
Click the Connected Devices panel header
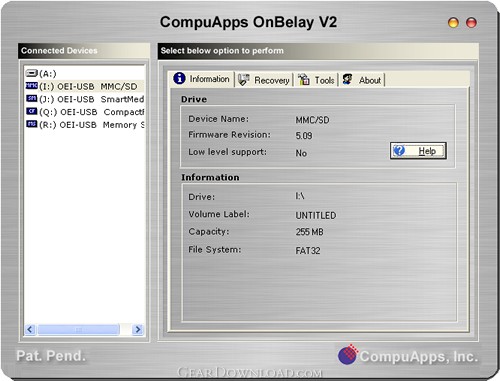click(84, 51)
